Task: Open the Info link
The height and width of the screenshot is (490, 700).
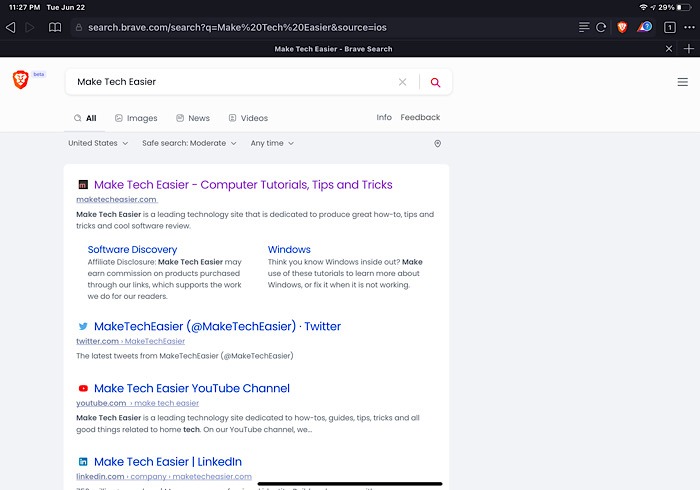Action: [x=384, y=117]
